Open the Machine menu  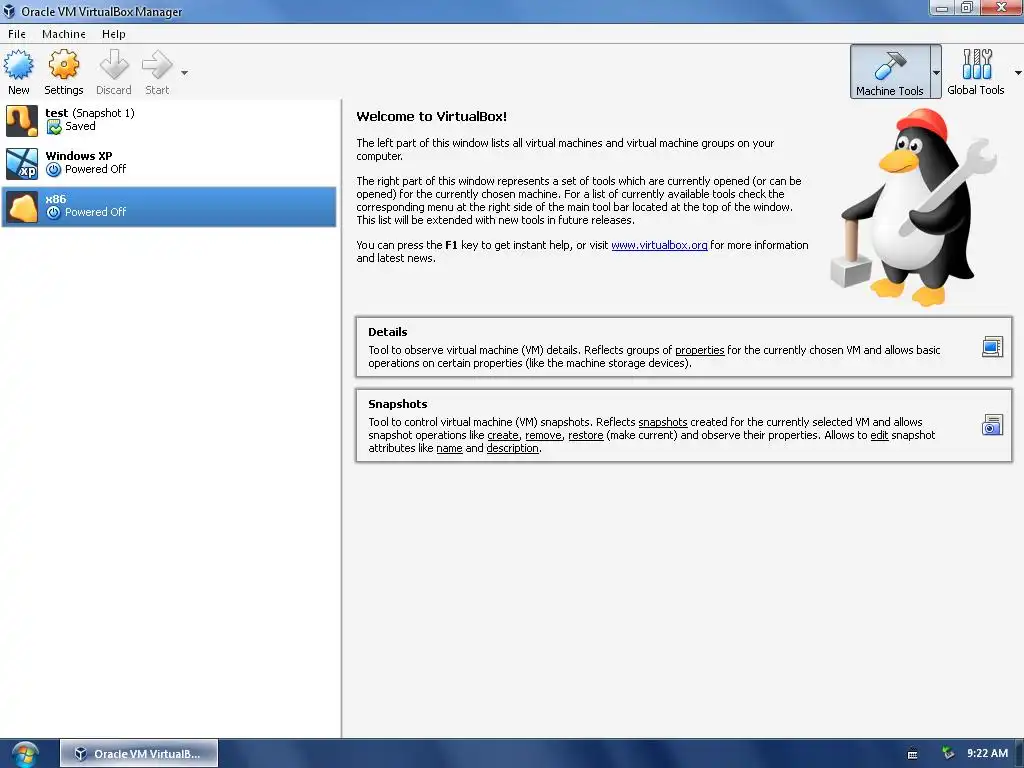pos(63,34)
